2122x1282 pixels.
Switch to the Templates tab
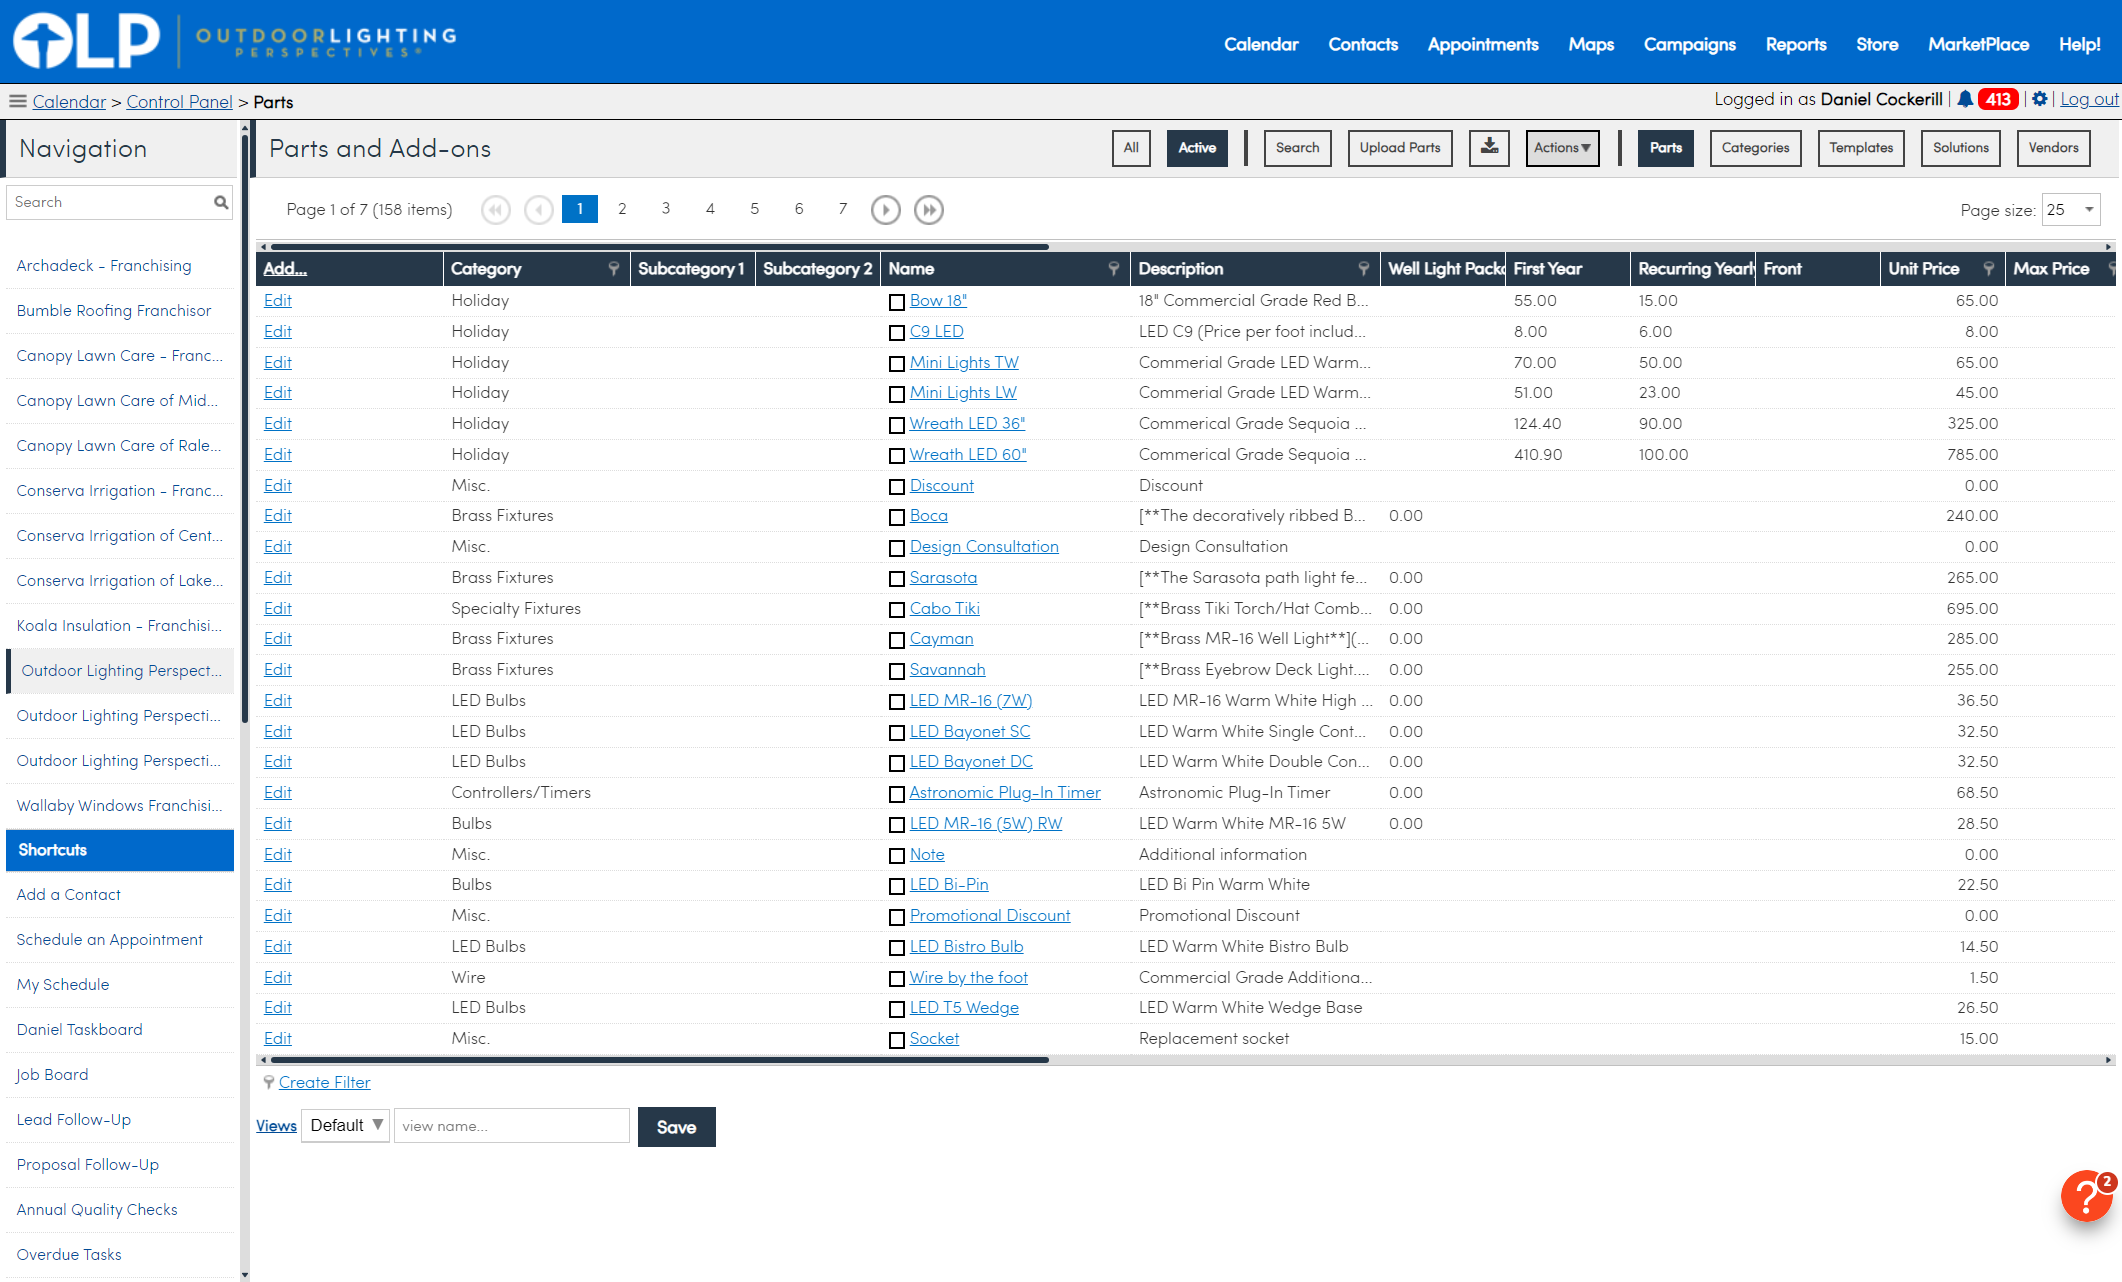[x=1861, y=148]
